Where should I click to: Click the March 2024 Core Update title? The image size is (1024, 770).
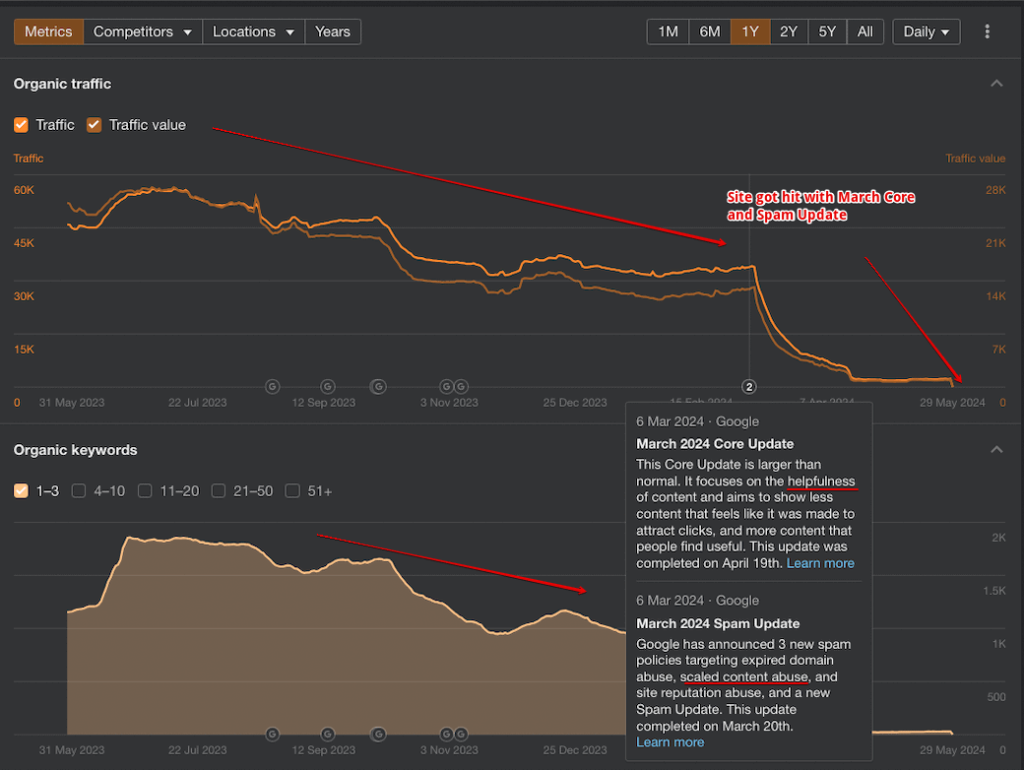click(x=715, y=443)
